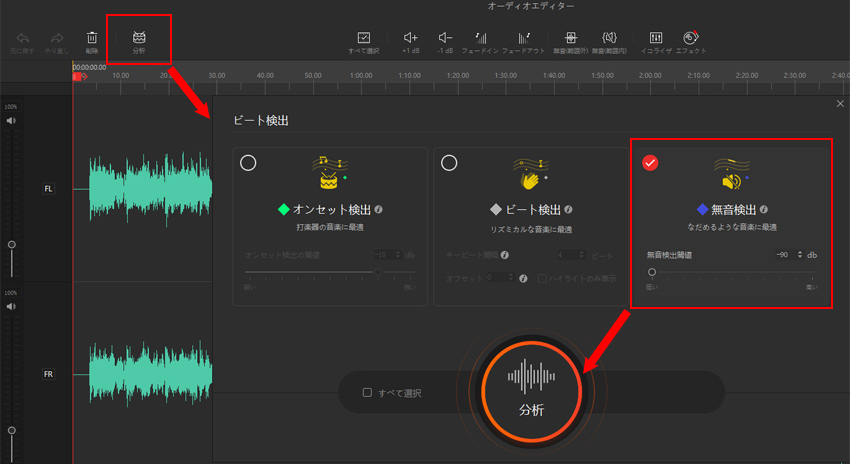Adjust the silence detection threshold slider handle

click(x=652, y=272)
